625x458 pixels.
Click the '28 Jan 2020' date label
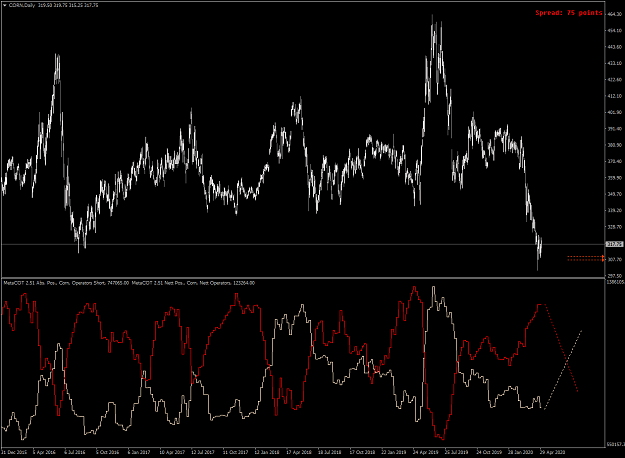point(521,452)
